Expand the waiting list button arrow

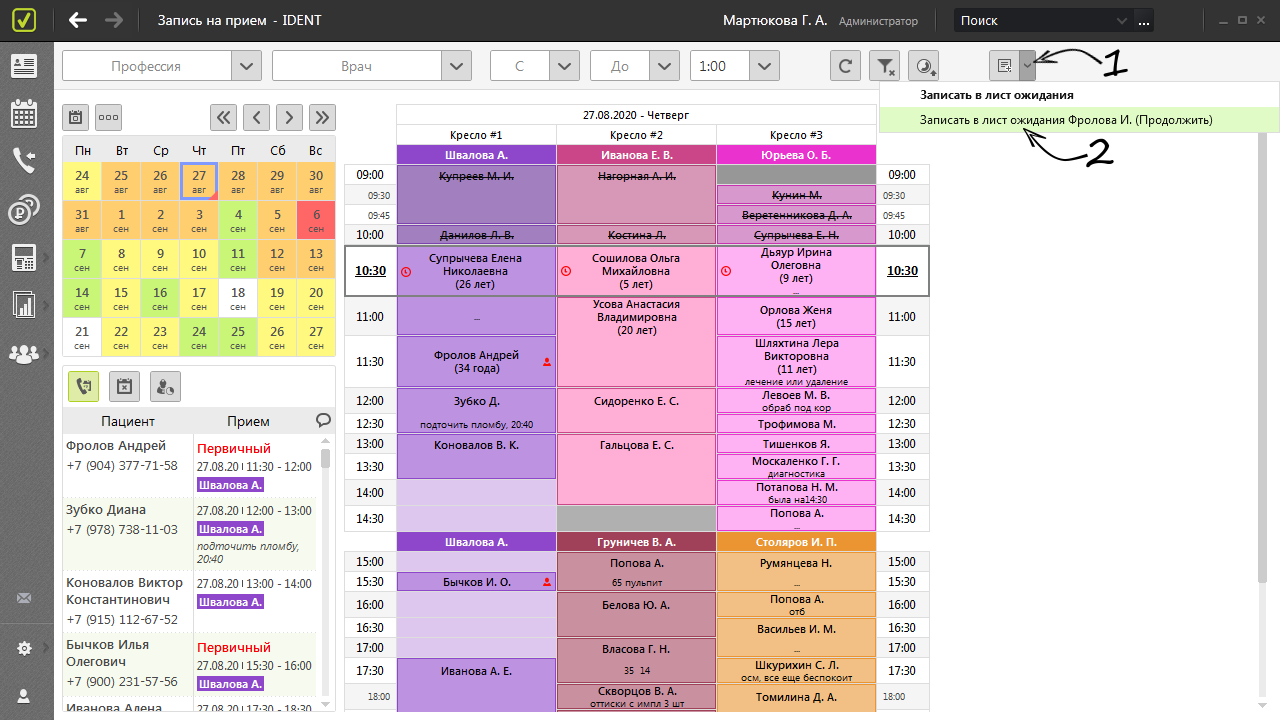pos(1027,66)
